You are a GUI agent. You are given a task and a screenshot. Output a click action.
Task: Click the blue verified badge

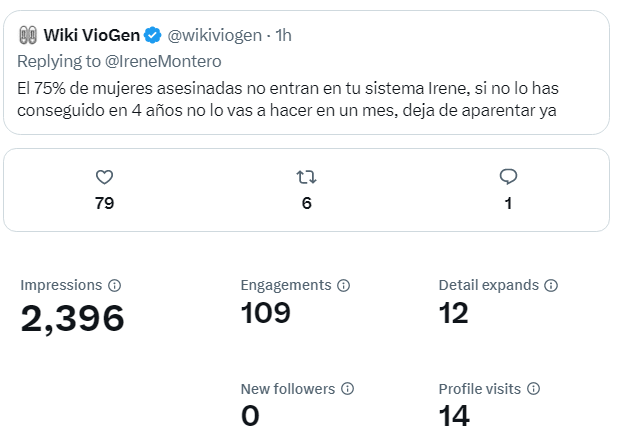pos(152,36)
